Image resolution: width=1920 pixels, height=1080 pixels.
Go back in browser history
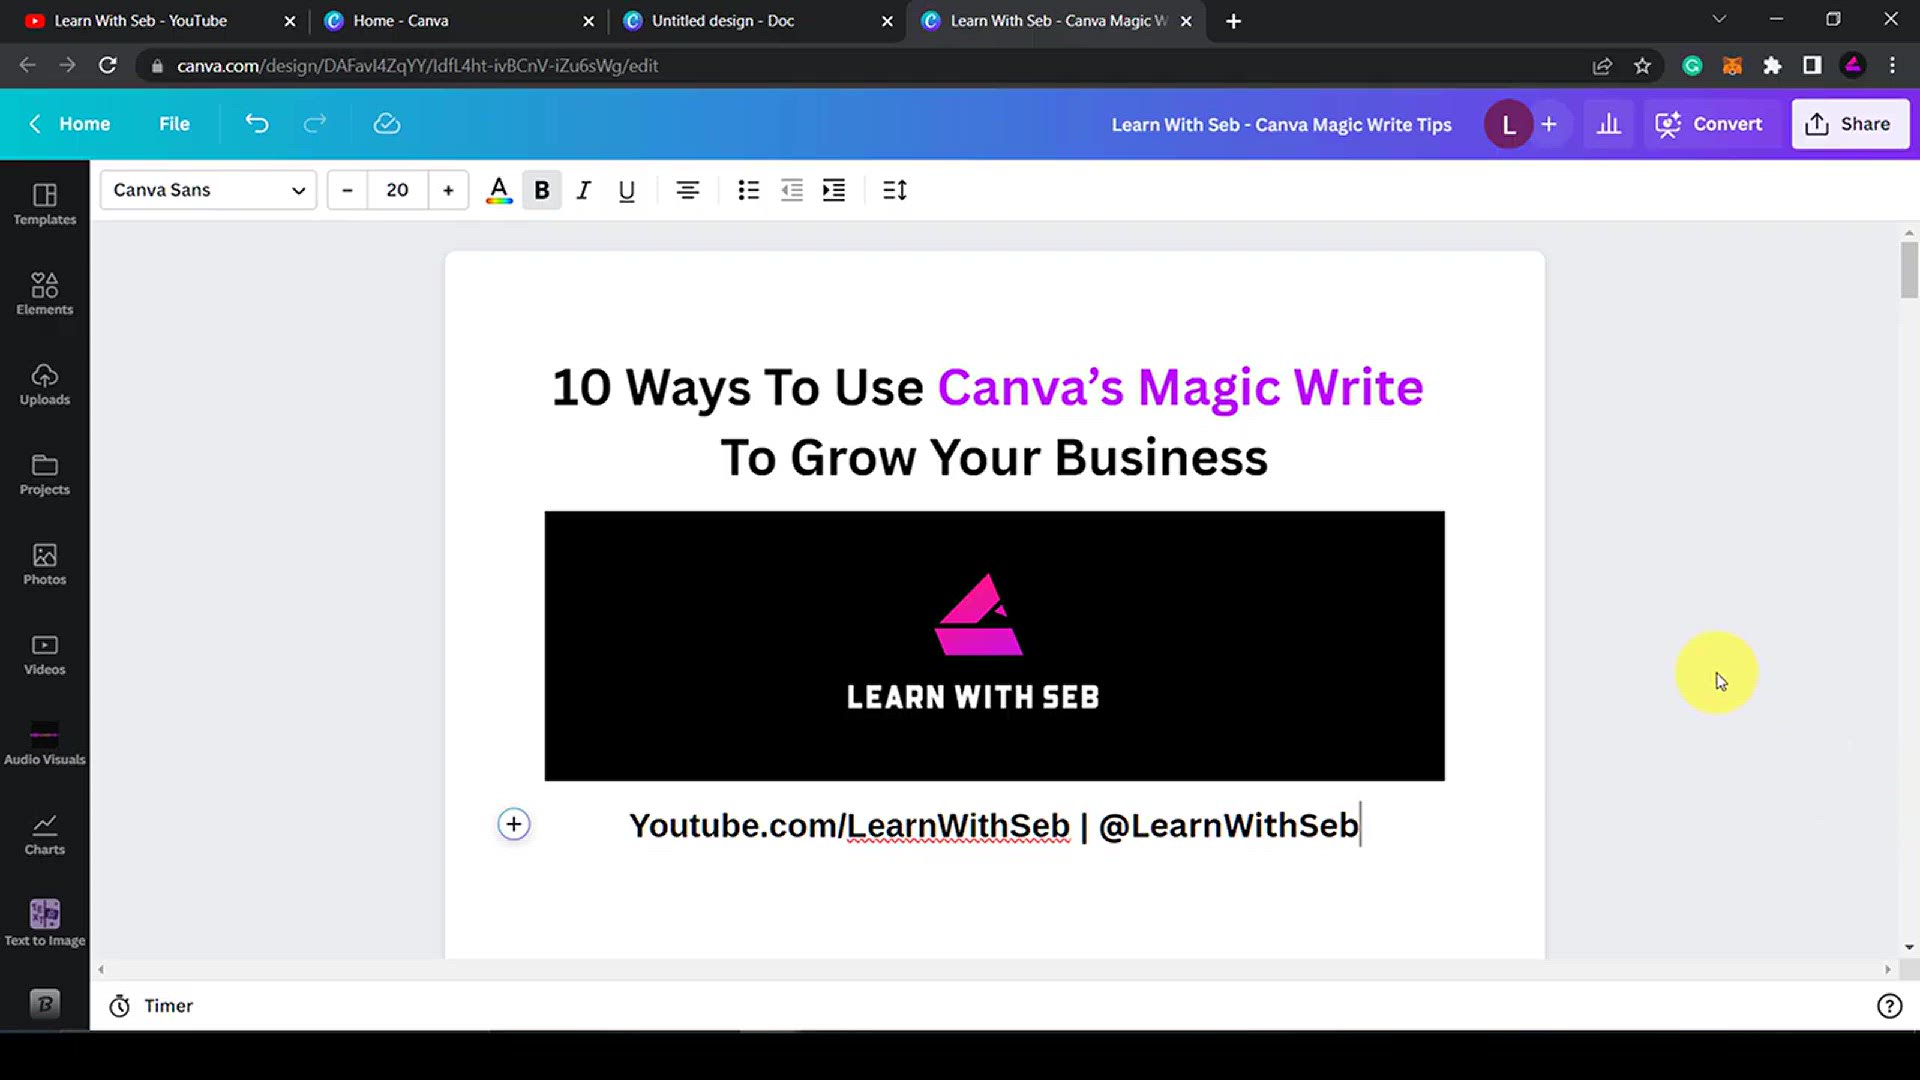tap(27, 65)
